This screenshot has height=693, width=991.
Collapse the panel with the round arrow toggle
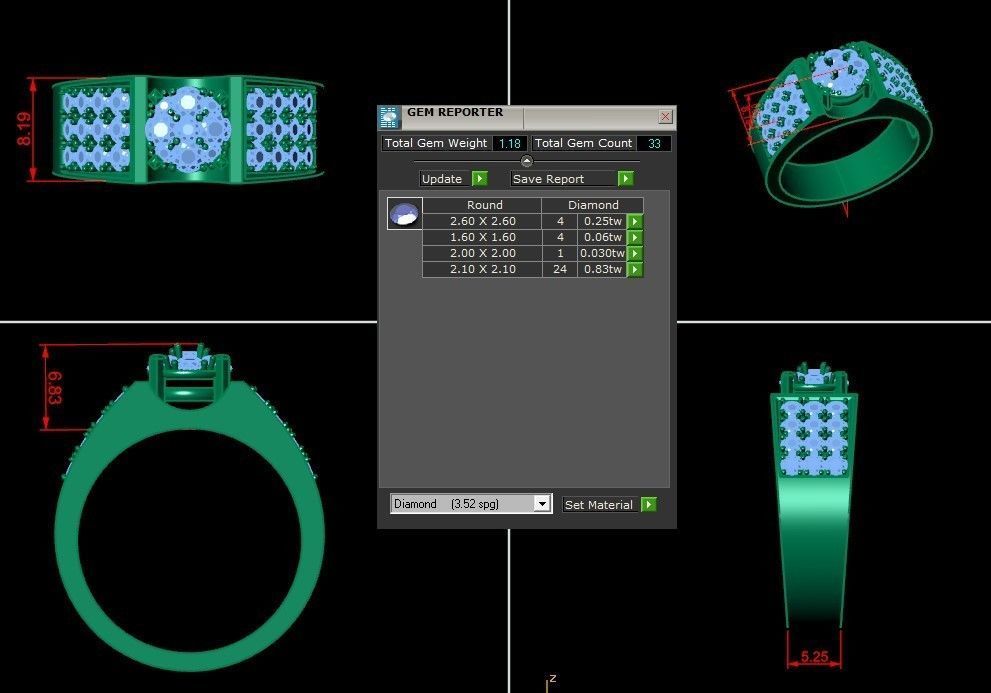tap(526, 161)
